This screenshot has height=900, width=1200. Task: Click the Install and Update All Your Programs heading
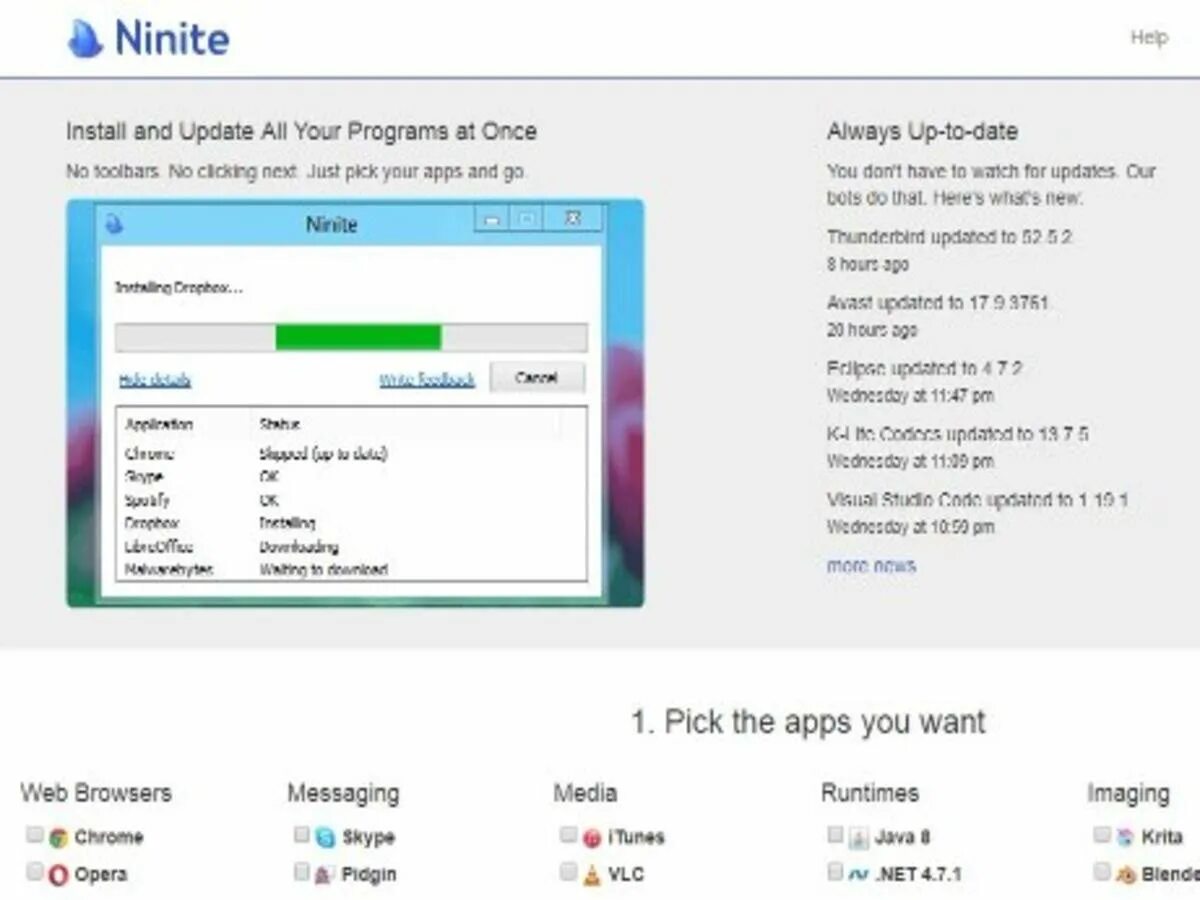point(301,131)
